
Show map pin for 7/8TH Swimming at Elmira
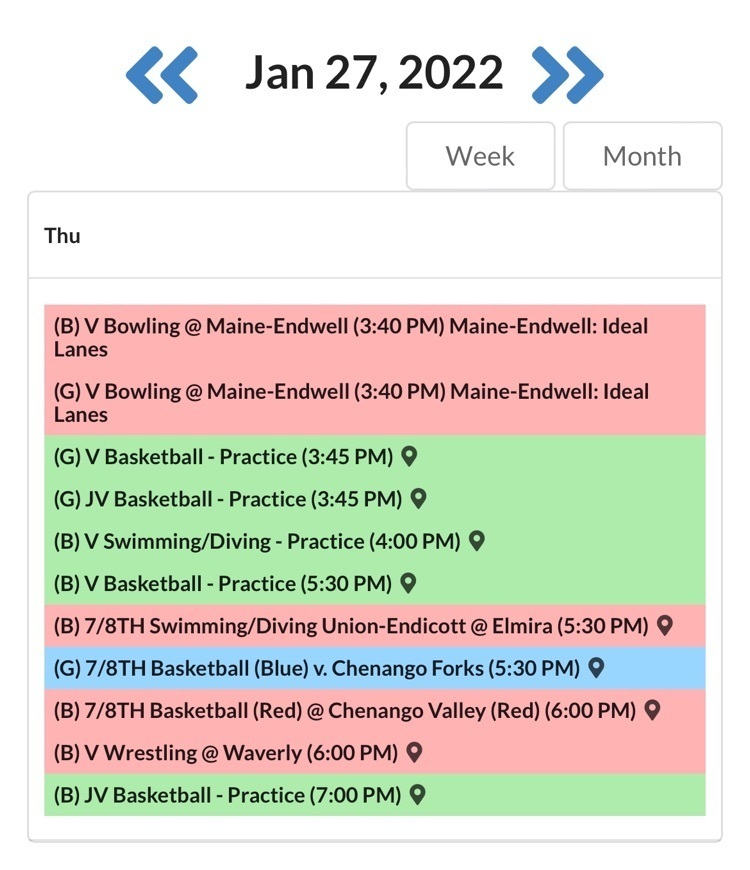(665, 626)
